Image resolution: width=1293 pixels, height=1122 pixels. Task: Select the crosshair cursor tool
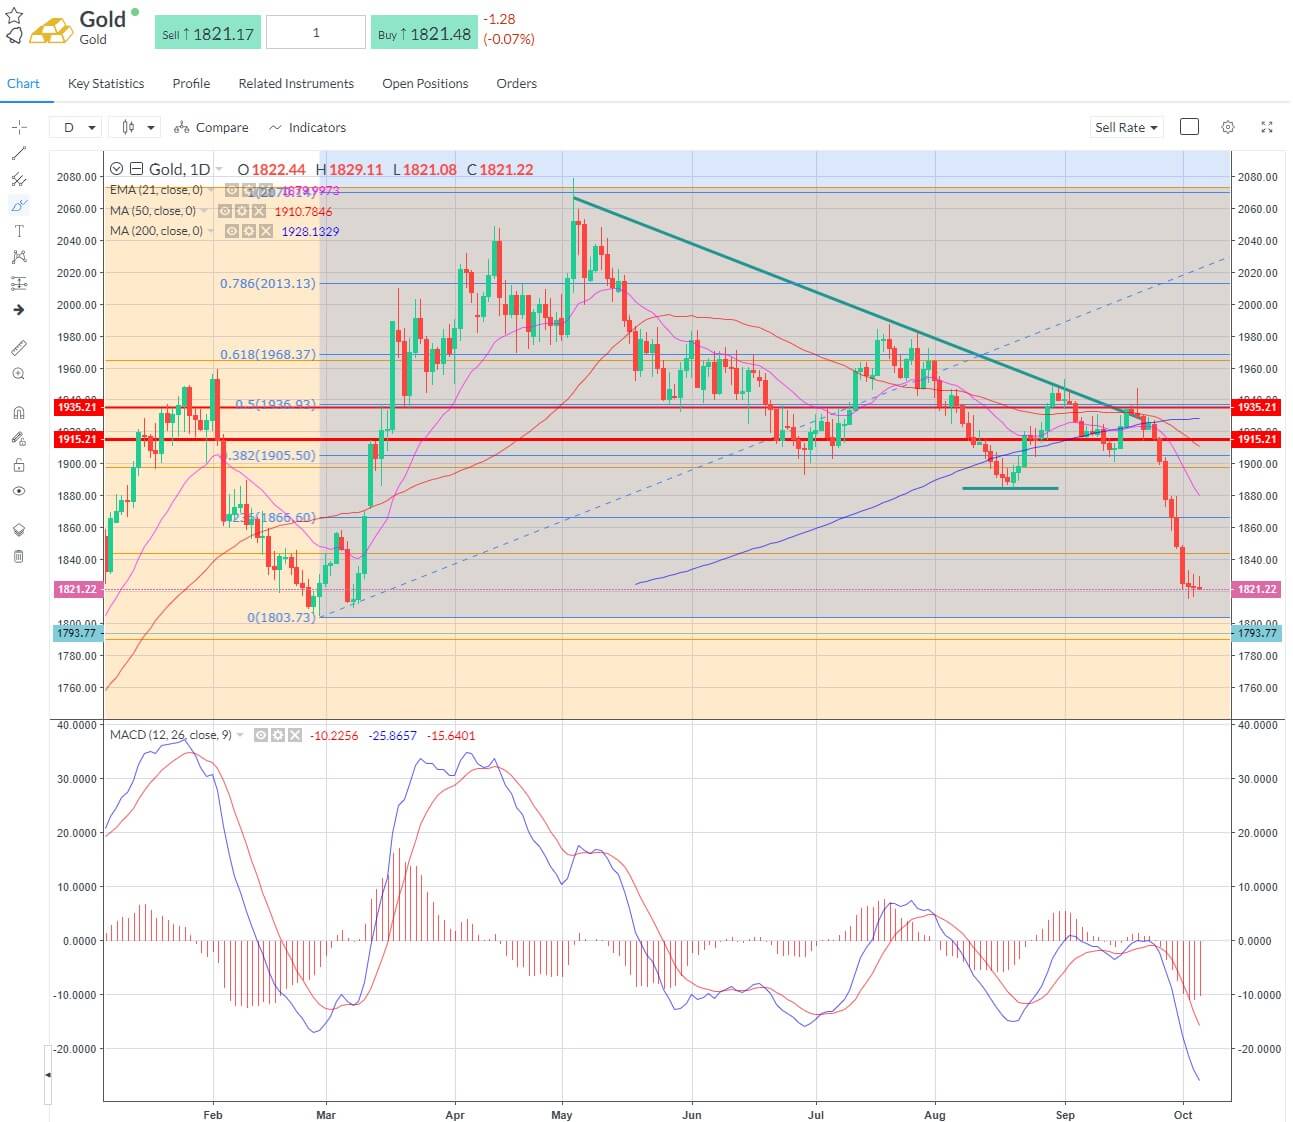pyautogui.click(x=18, y=127)
